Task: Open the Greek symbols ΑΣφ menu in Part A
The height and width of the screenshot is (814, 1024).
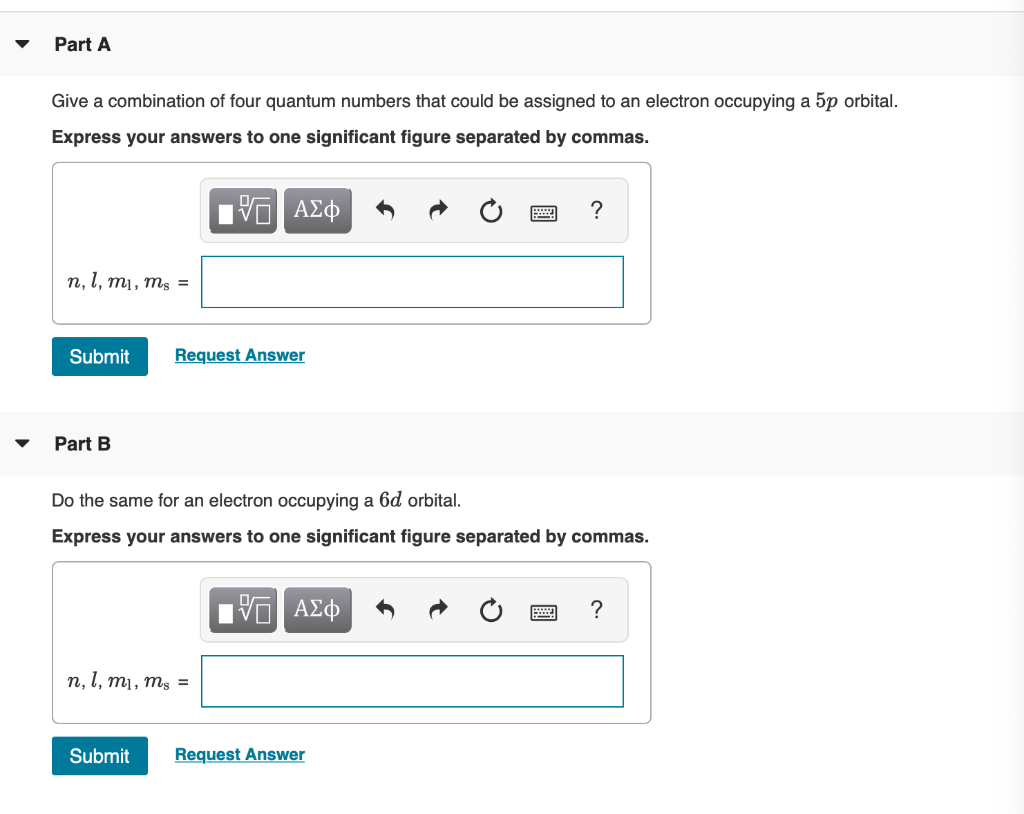Action: (x=317, y=210)
